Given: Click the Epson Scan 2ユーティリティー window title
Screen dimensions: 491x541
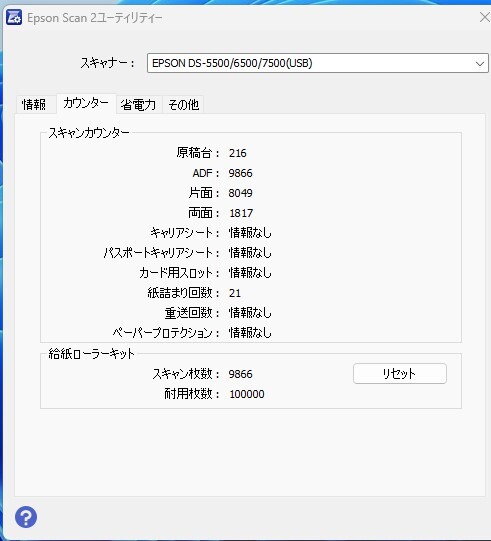Looking at the screenshot, I should click(x=95, y=18).
